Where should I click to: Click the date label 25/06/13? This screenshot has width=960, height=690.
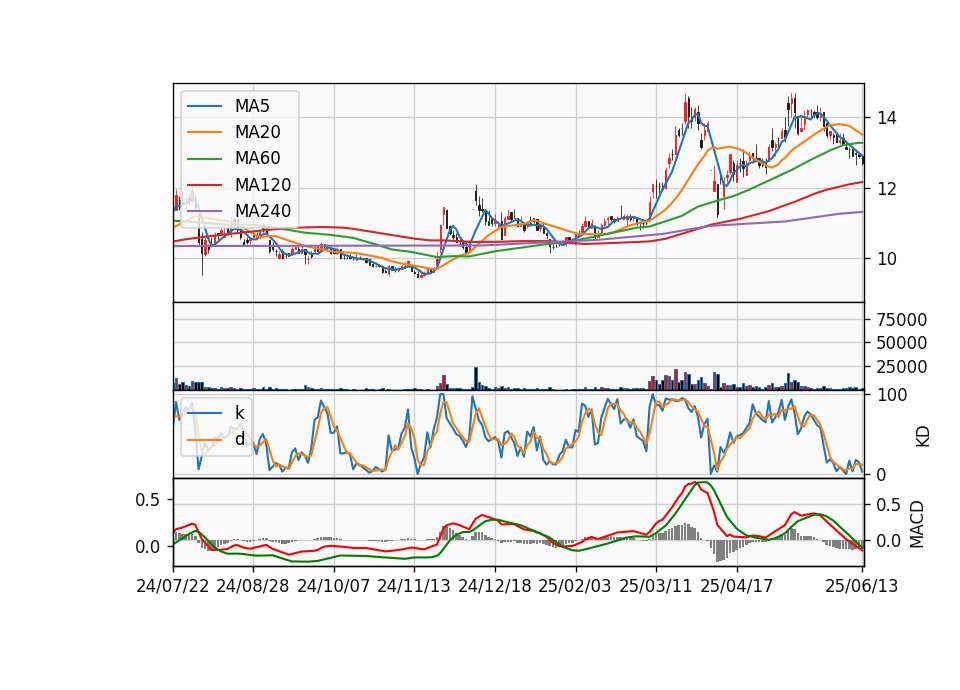pos(861,586)
